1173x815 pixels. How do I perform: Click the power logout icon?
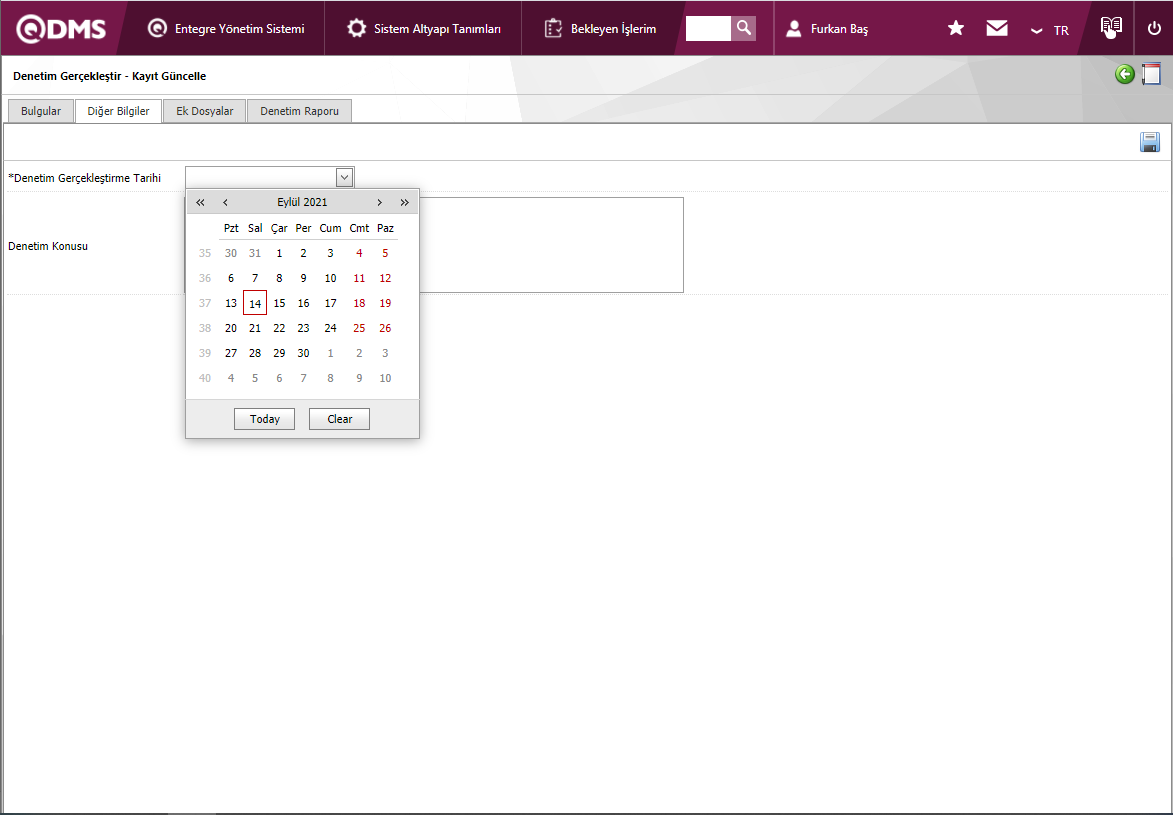click(x=1154, y=28)
